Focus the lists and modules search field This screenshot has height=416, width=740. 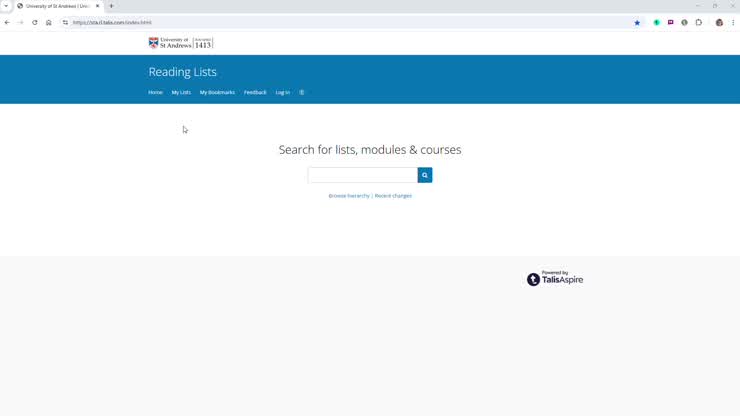tap(362, 175)
